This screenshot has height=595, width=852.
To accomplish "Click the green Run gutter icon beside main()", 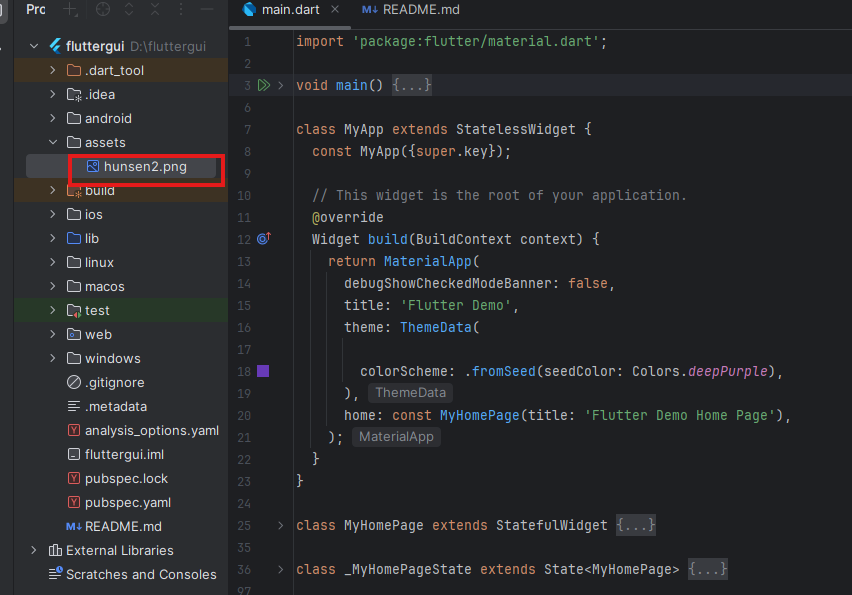I will tap(263, 86).
